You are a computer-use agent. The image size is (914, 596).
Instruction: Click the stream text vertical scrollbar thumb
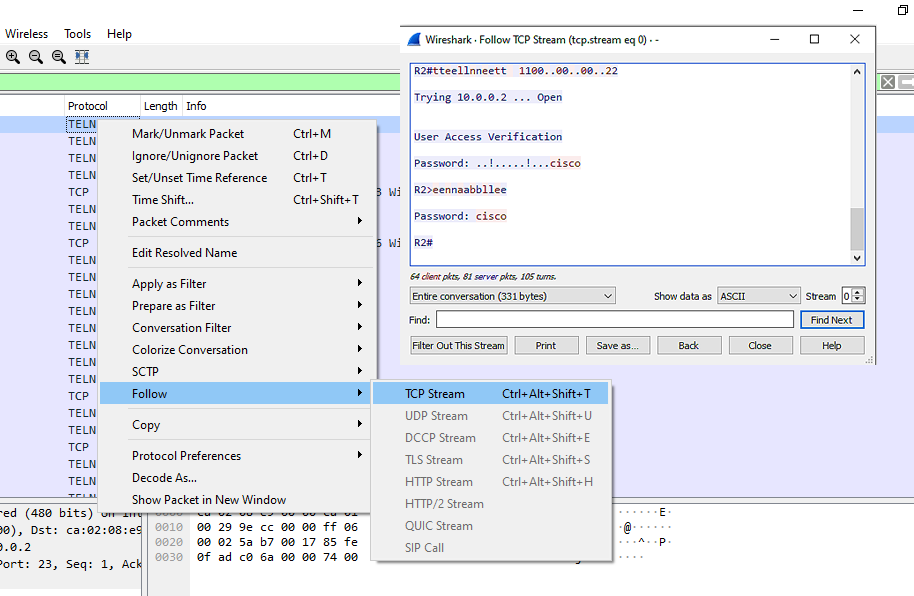856,229
